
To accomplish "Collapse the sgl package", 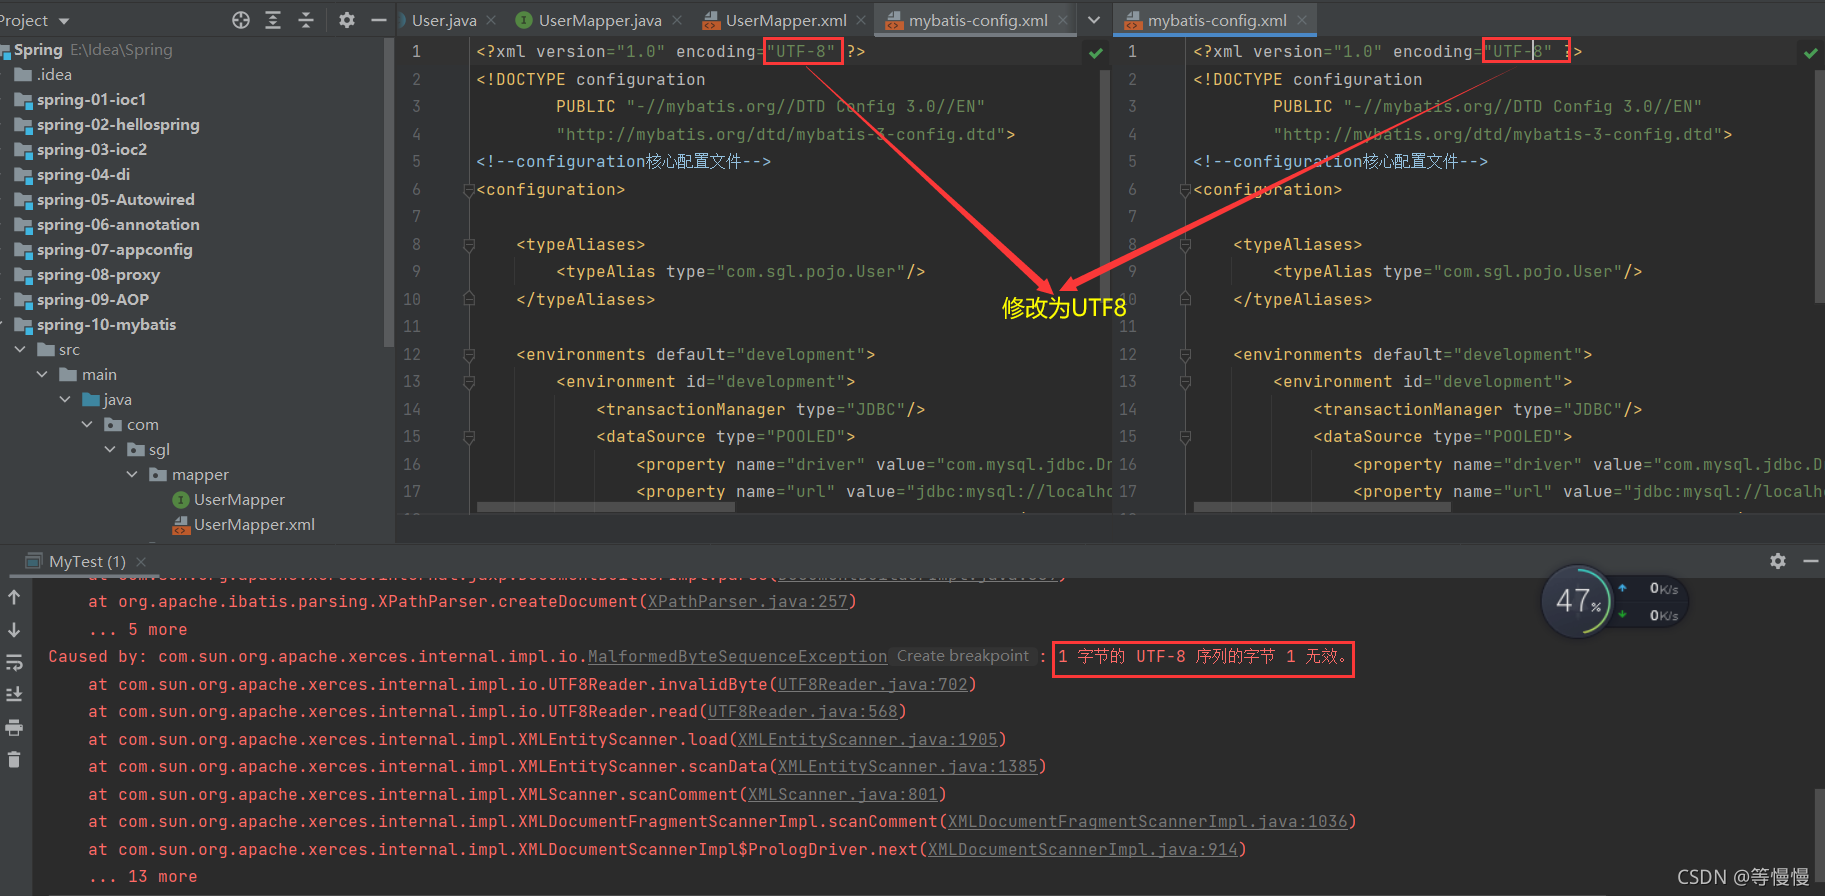I will click(x=110, y=449).
